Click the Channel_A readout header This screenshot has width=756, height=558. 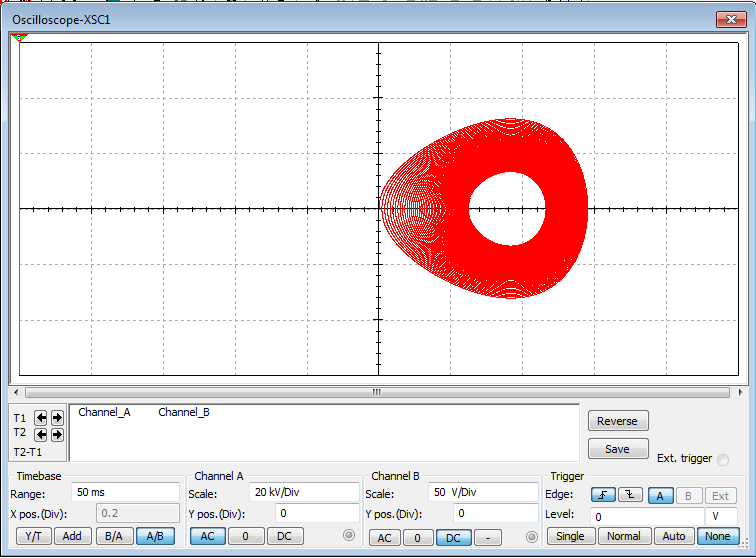pyautogui.click(x=104, y=412)
